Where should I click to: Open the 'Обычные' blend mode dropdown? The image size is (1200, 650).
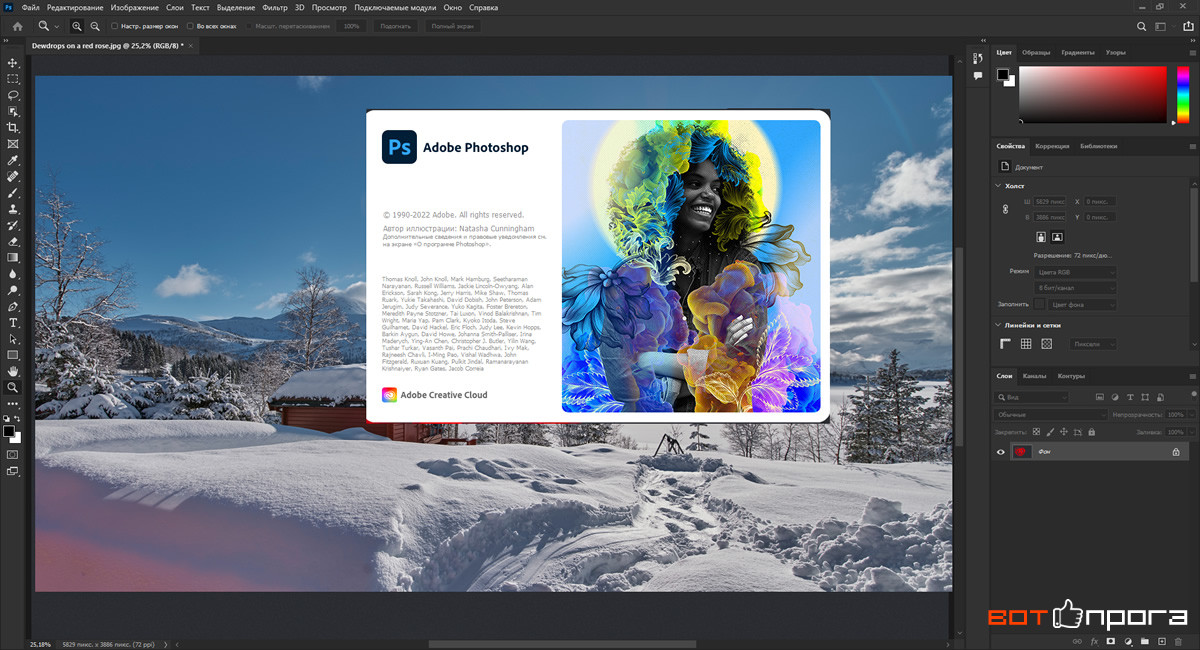point(1051,414)
